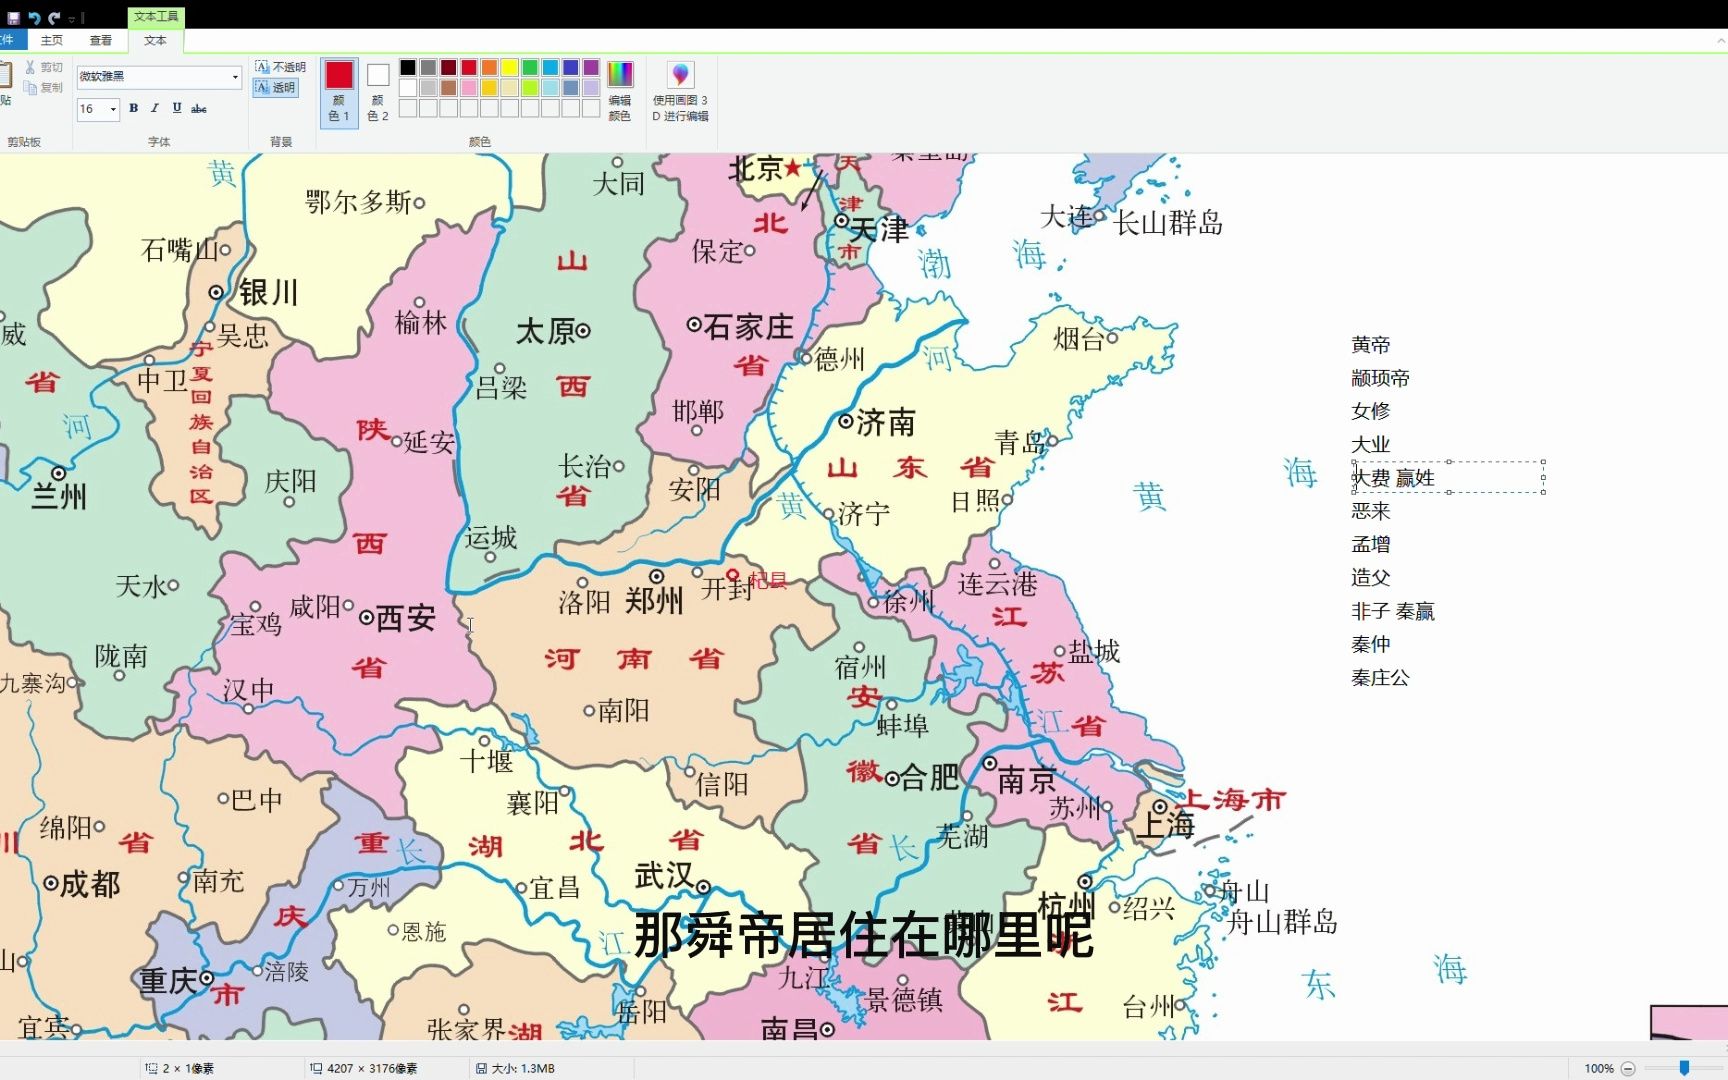Click the text 颛顼帝 on the canvas
Image resolution: width=1728 pixels, height=1080 pixels.
1380,378
